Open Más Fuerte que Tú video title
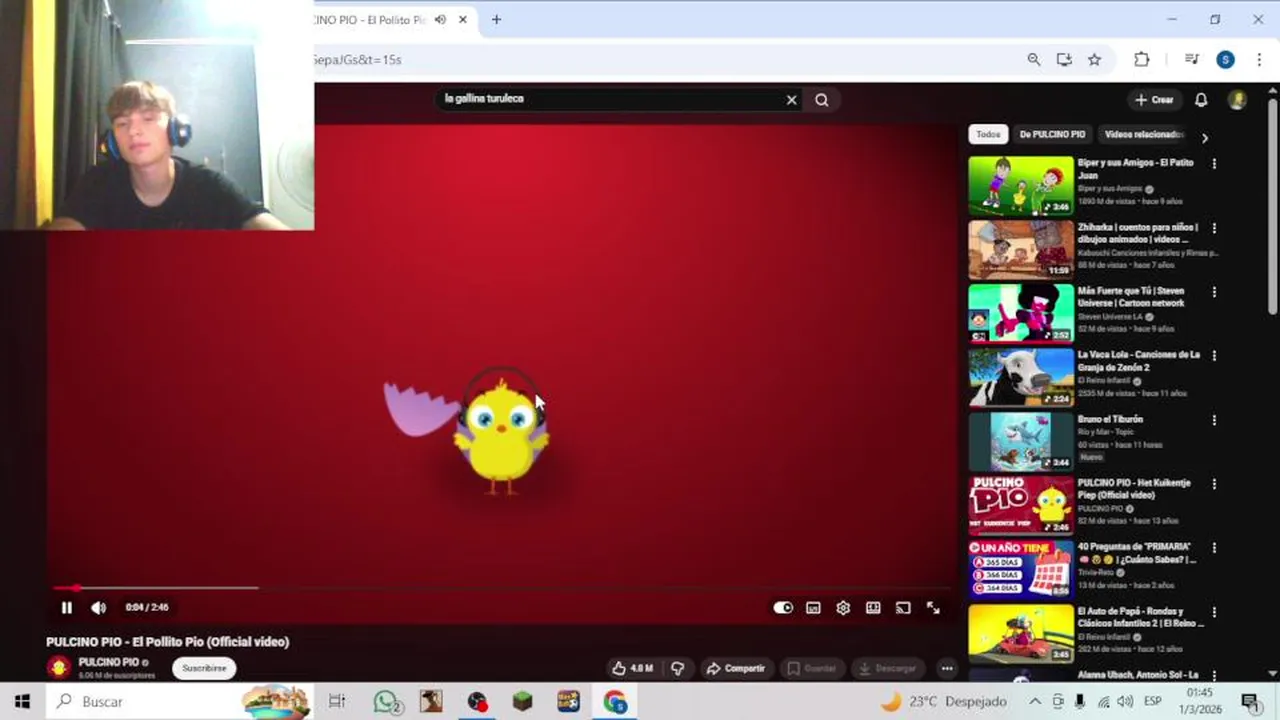 pyautogui.click(x=1131, y=297)
